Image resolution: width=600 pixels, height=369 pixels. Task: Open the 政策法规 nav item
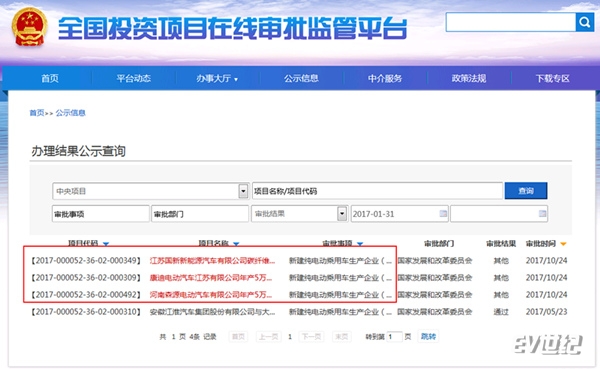(469, 78)
